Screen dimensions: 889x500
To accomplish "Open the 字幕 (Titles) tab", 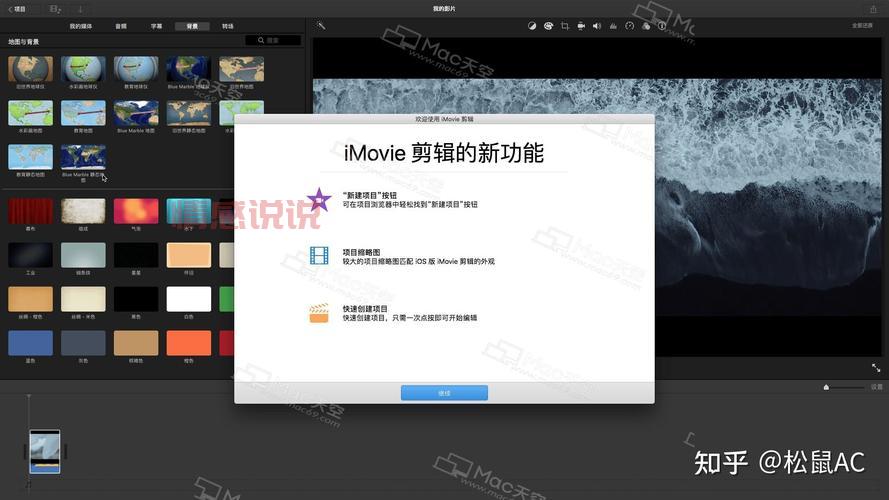I will coord(157,25).
